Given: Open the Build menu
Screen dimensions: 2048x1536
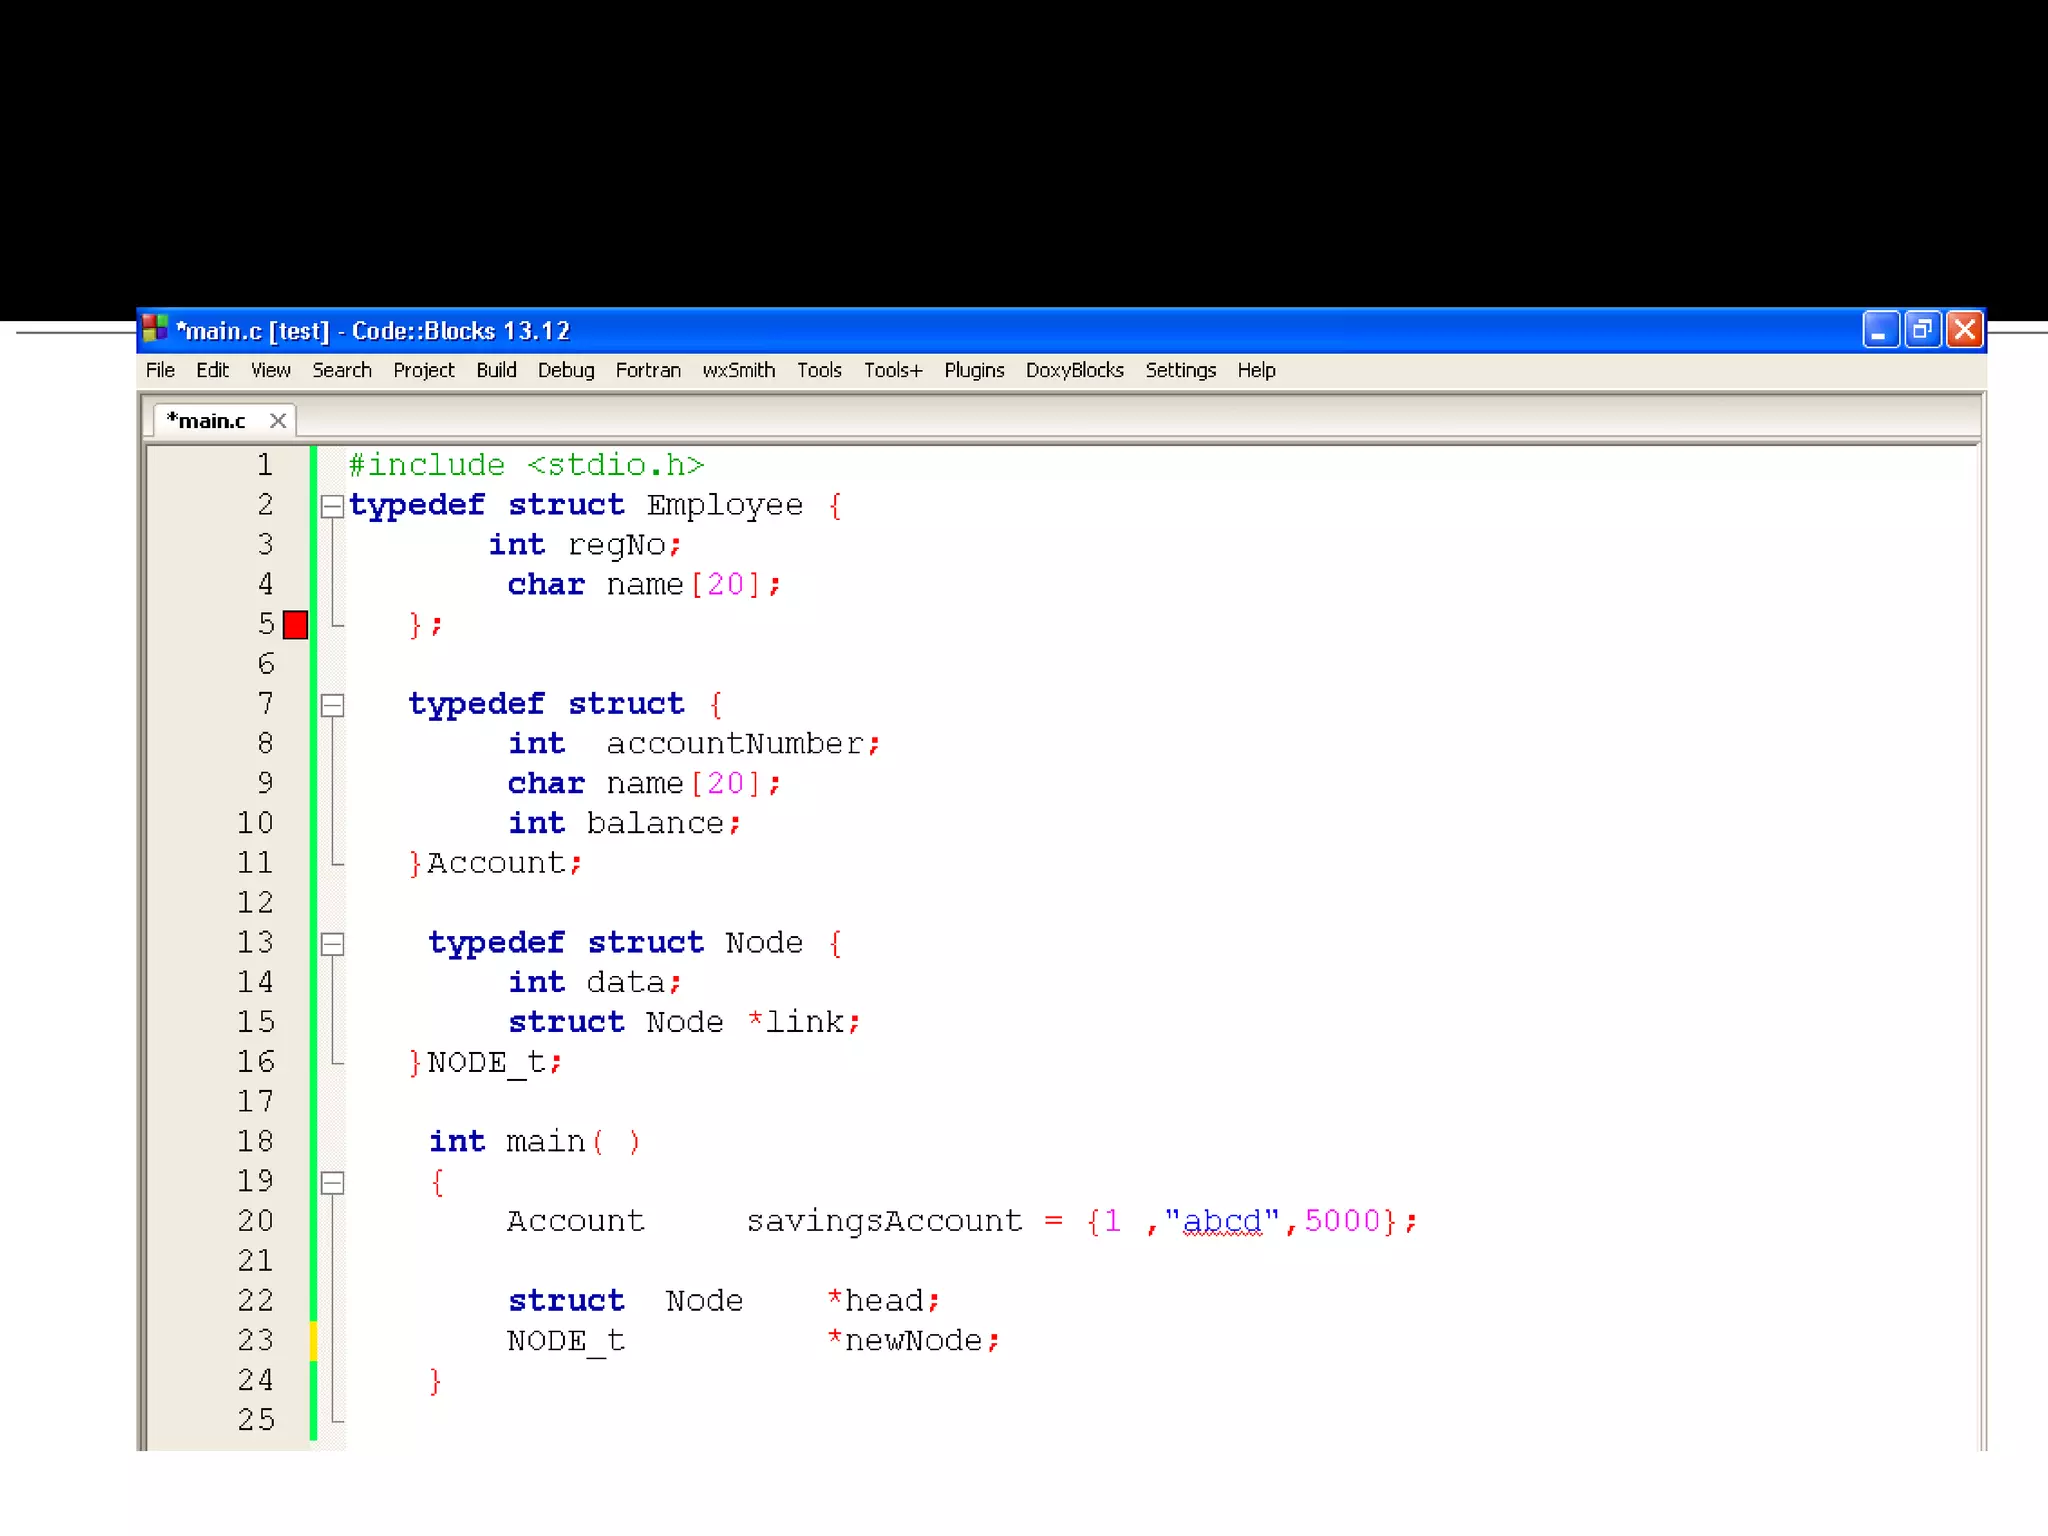Looking at the screenshot, I should [496, 370].
